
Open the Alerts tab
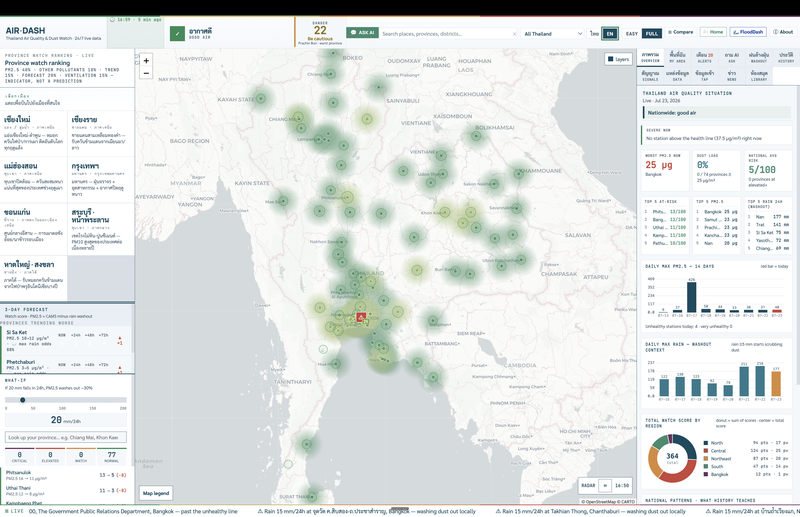coord(704,57)
